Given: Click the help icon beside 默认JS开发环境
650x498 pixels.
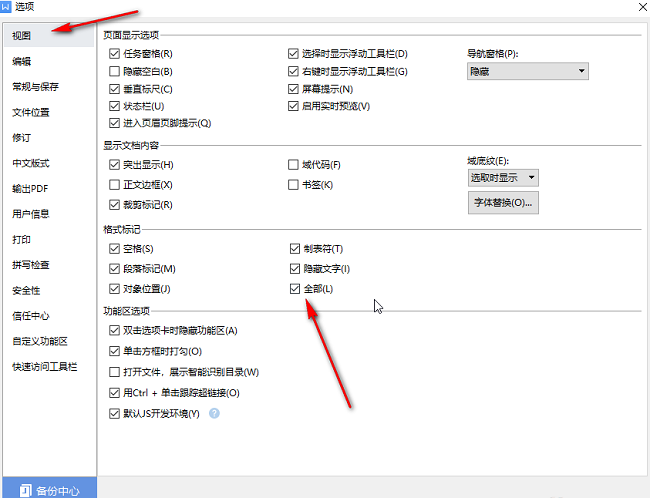Looking at the screenshot, I should [x=214, y=413].
